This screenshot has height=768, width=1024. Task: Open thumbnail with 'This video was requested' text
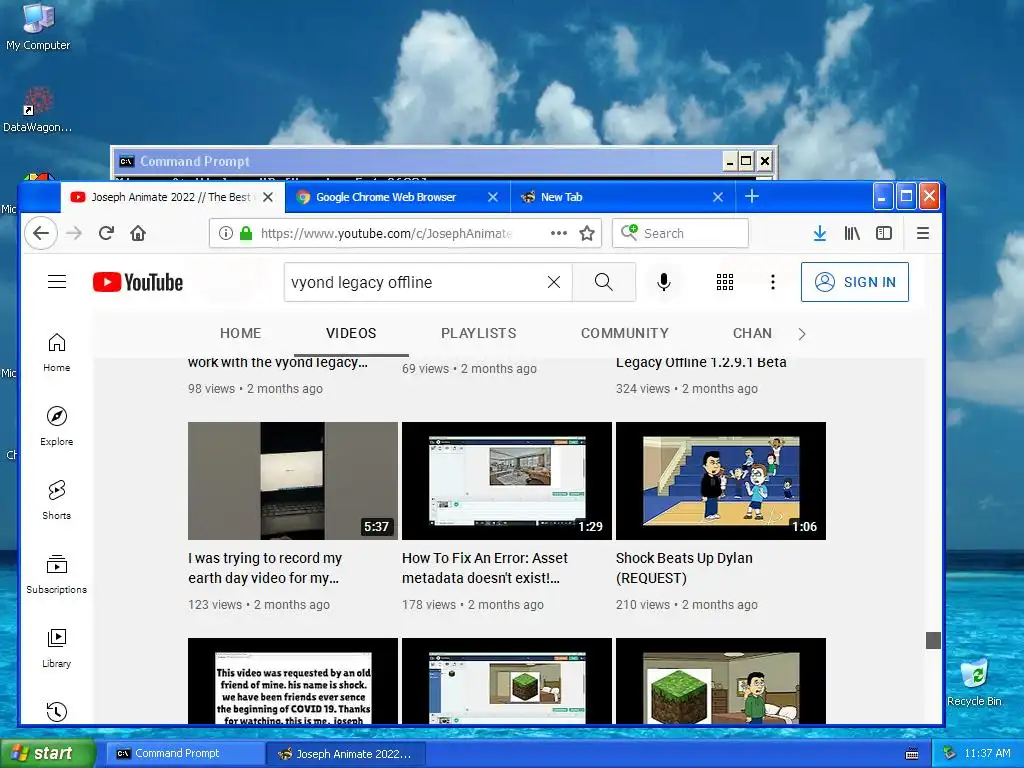(293, 681)
